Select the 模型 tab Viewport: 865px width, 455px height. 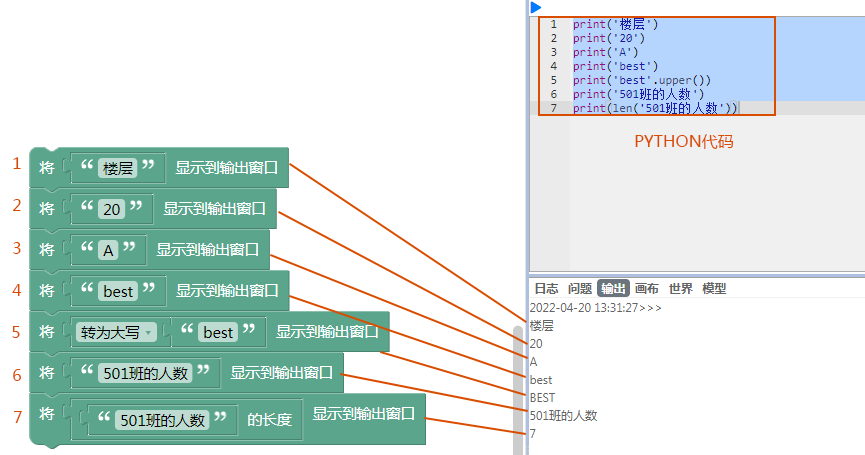(x=714, y=288)
